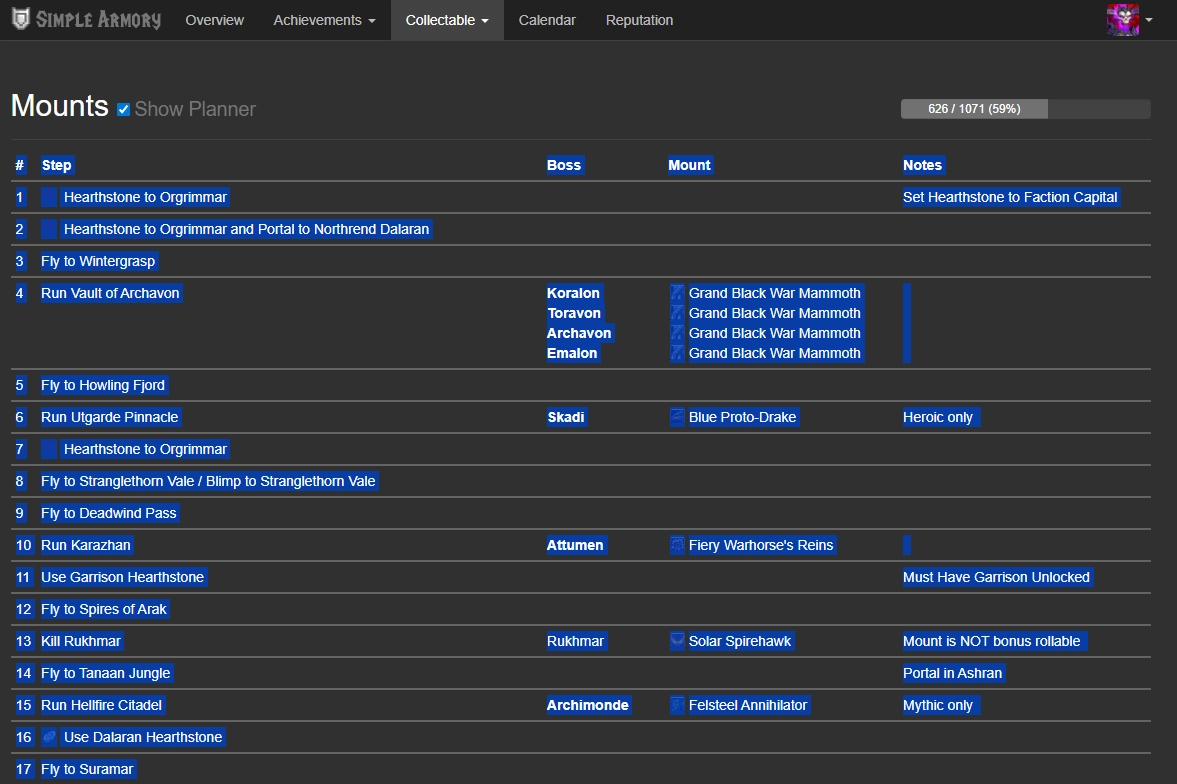Click the Mythic only note
Viewport: 1177px width, 784px height.
point(938,705)
